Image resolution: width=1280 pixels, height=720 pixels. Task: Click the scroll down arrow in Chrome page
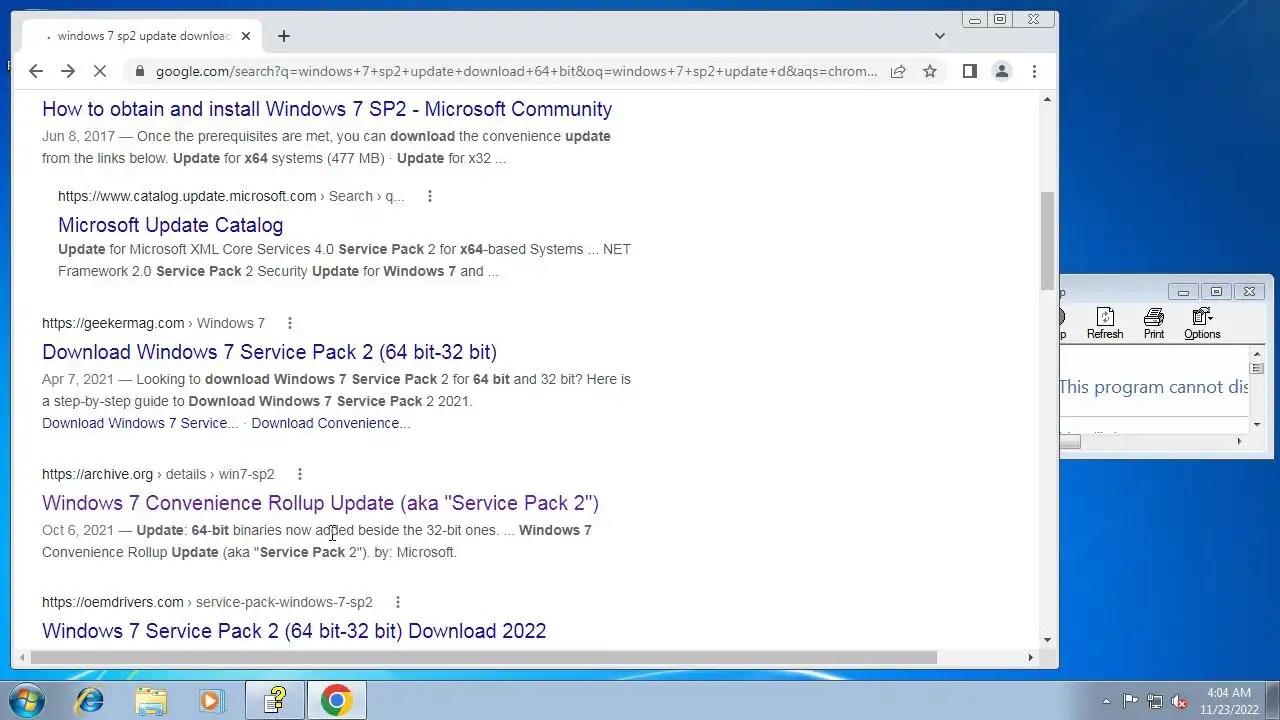(1047, 640)
